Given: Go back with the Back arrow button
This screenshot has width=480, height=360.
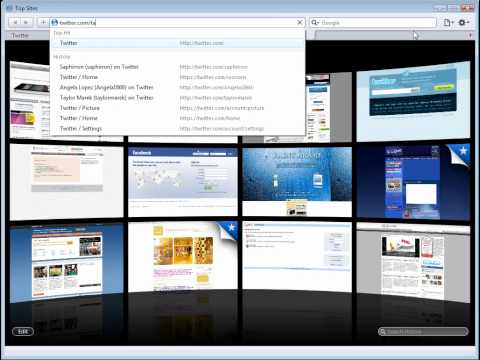Looking at the screenshot, I should 15,22.
